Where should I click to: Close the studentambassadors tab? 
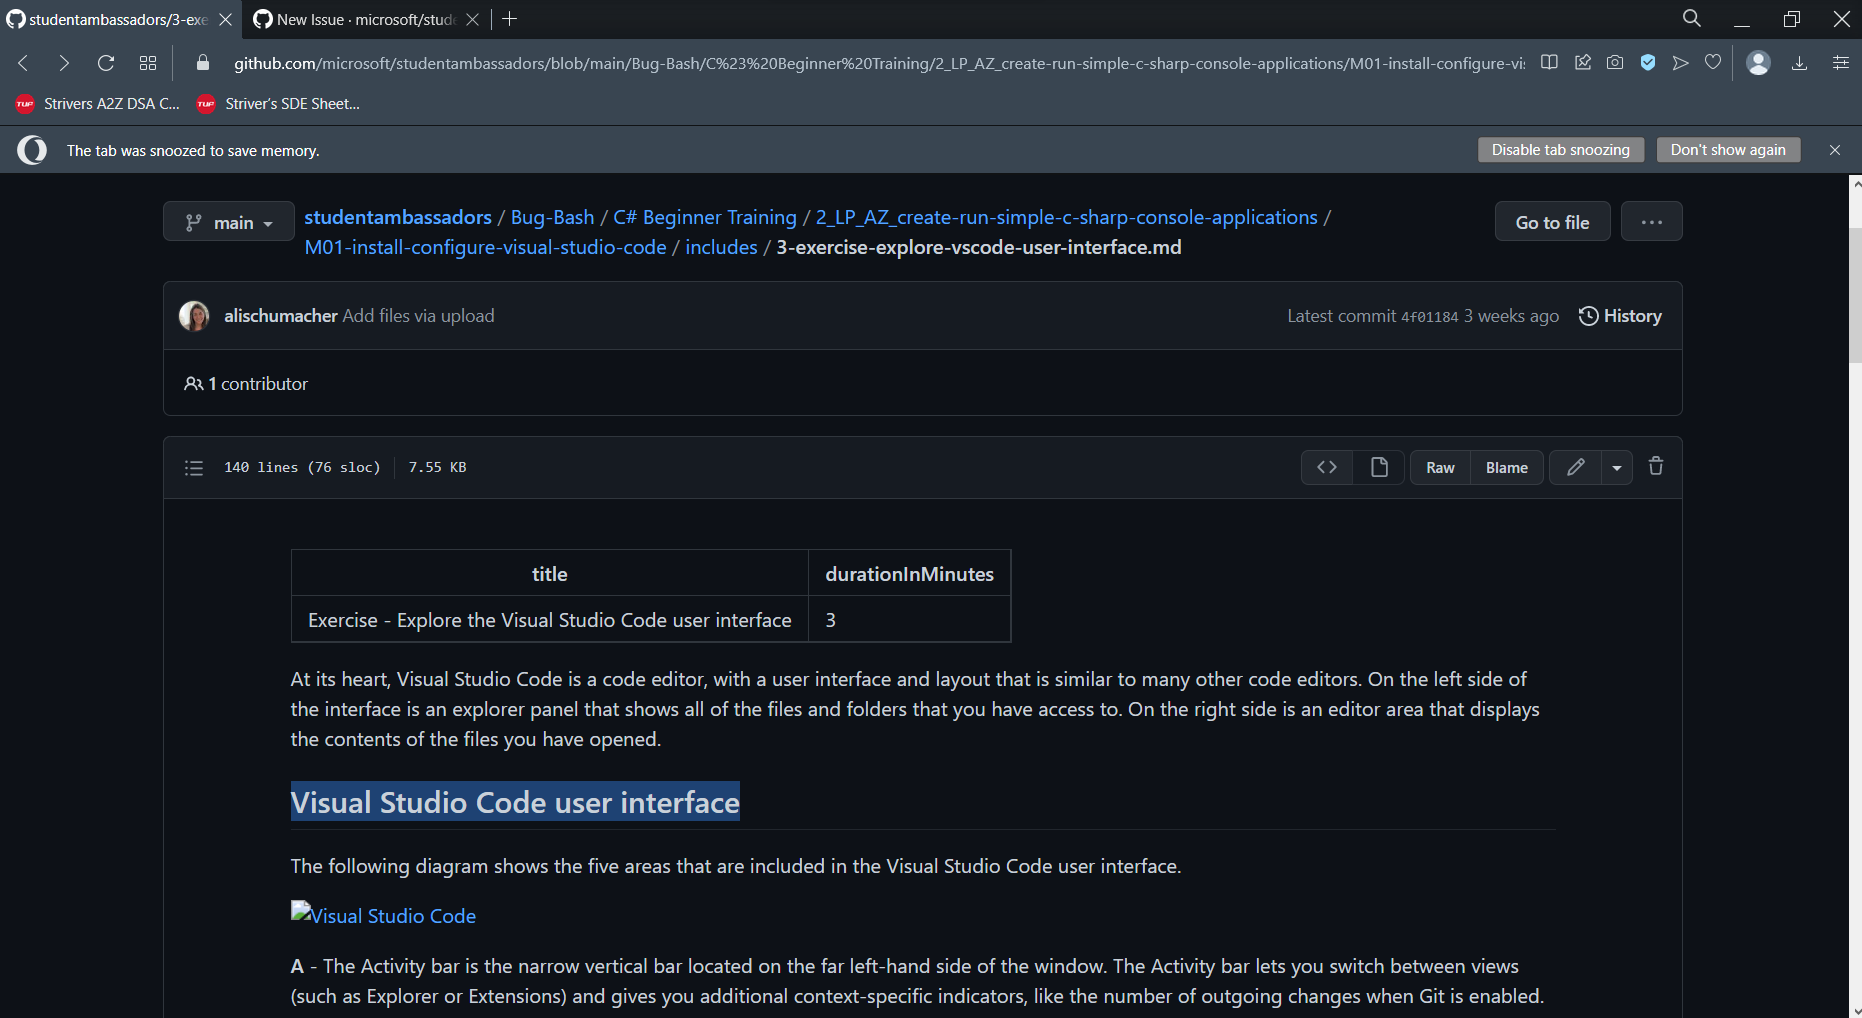226,19
